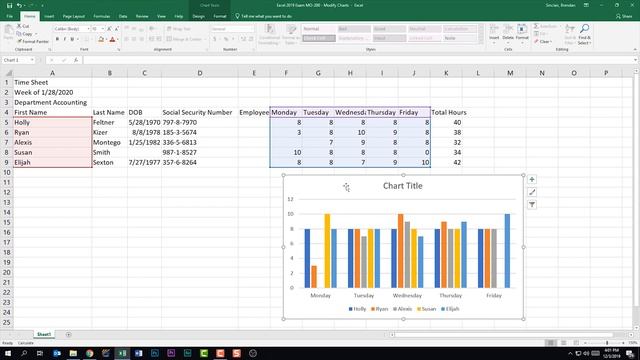Open the Delete cells dropdown

point(508,34)
